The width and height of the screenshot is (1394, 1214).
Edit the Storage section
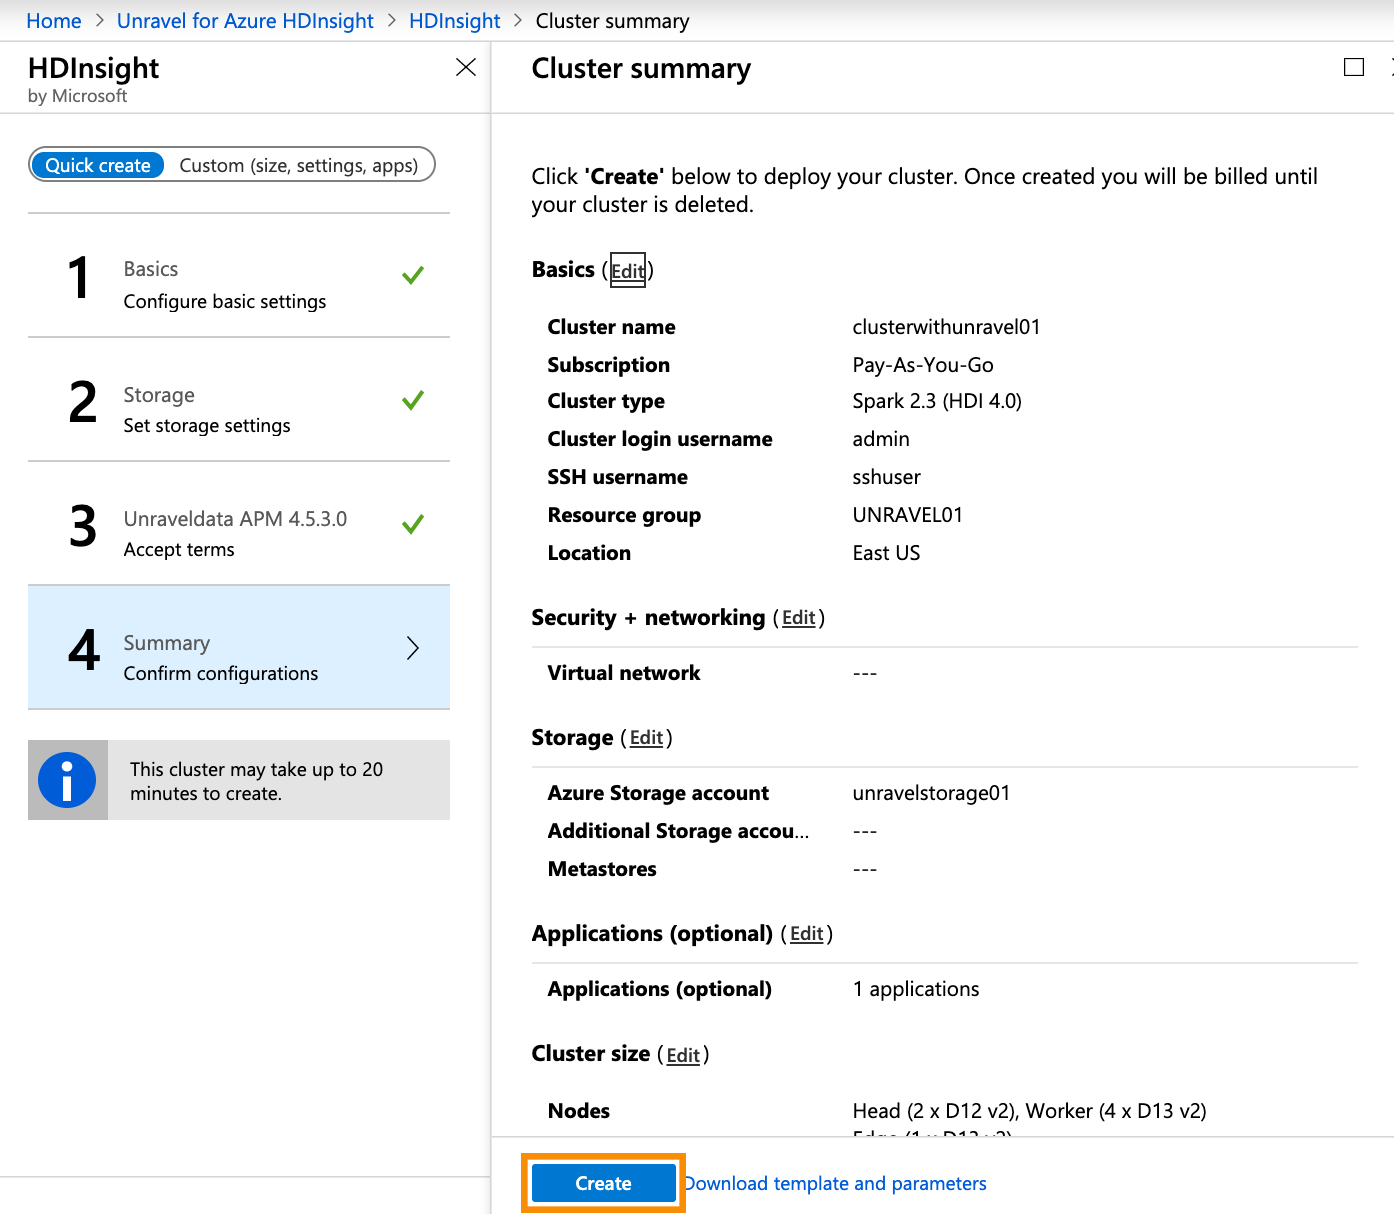click(647, 738)
